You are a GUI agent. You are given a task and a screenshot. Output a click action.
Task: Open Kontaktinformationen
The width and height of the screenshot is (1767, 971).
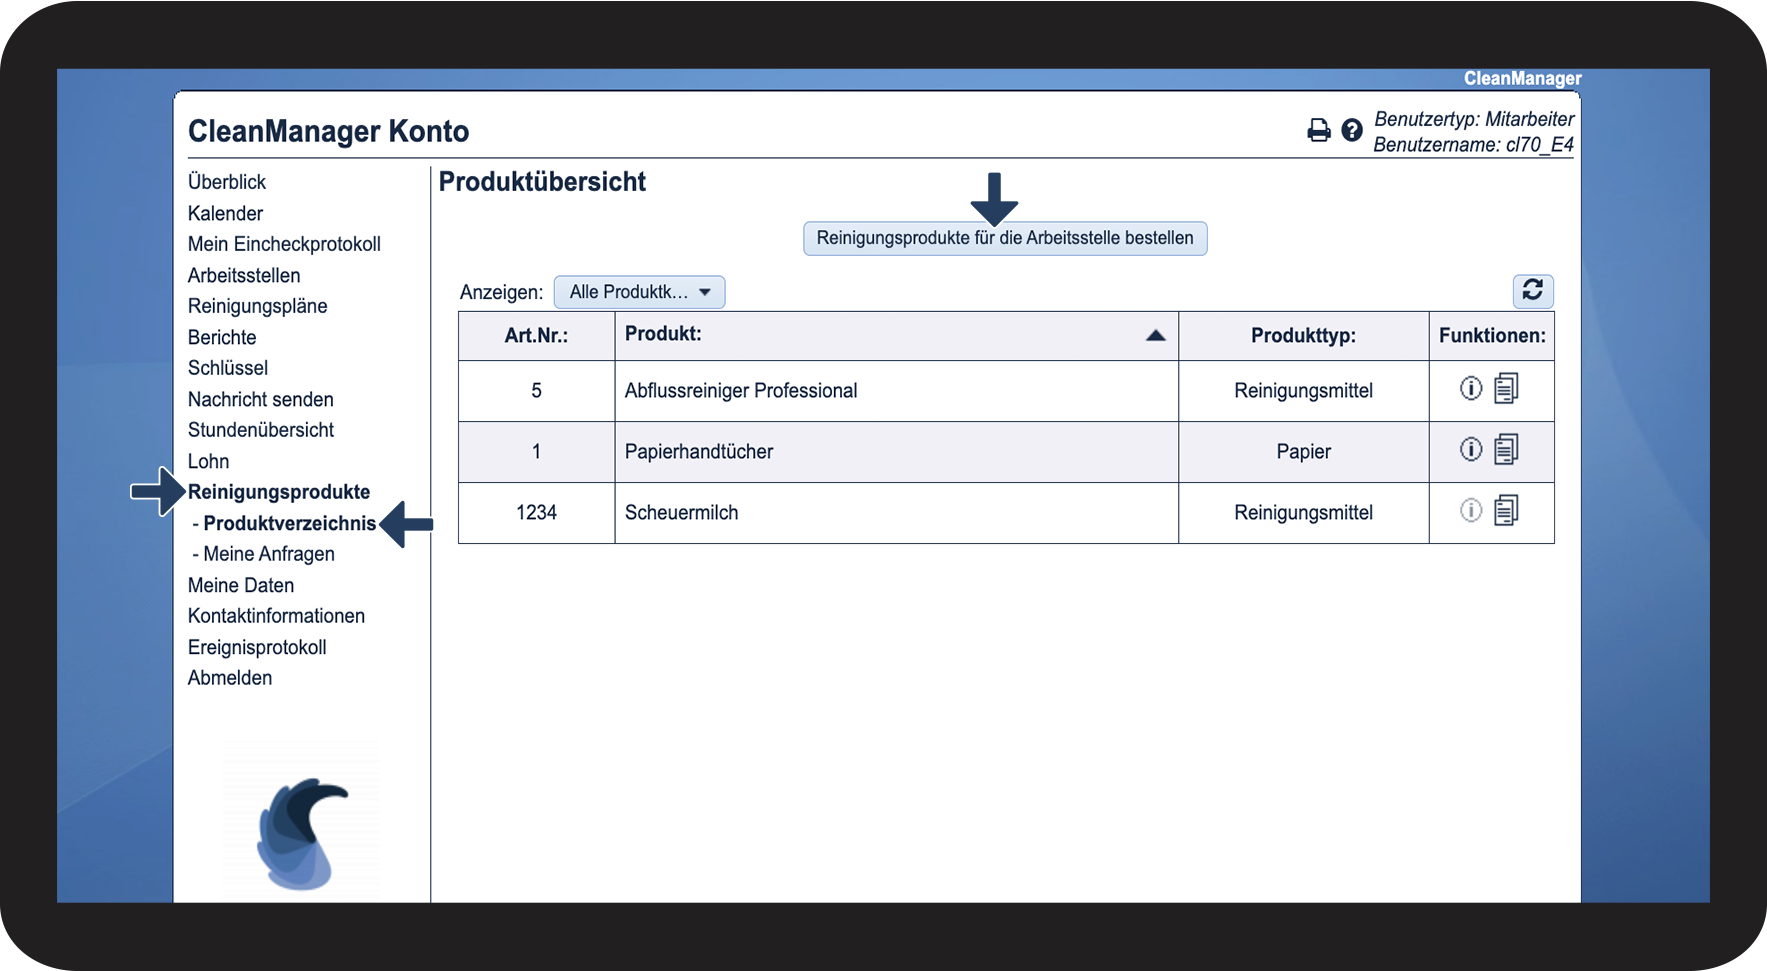point(276,616)
